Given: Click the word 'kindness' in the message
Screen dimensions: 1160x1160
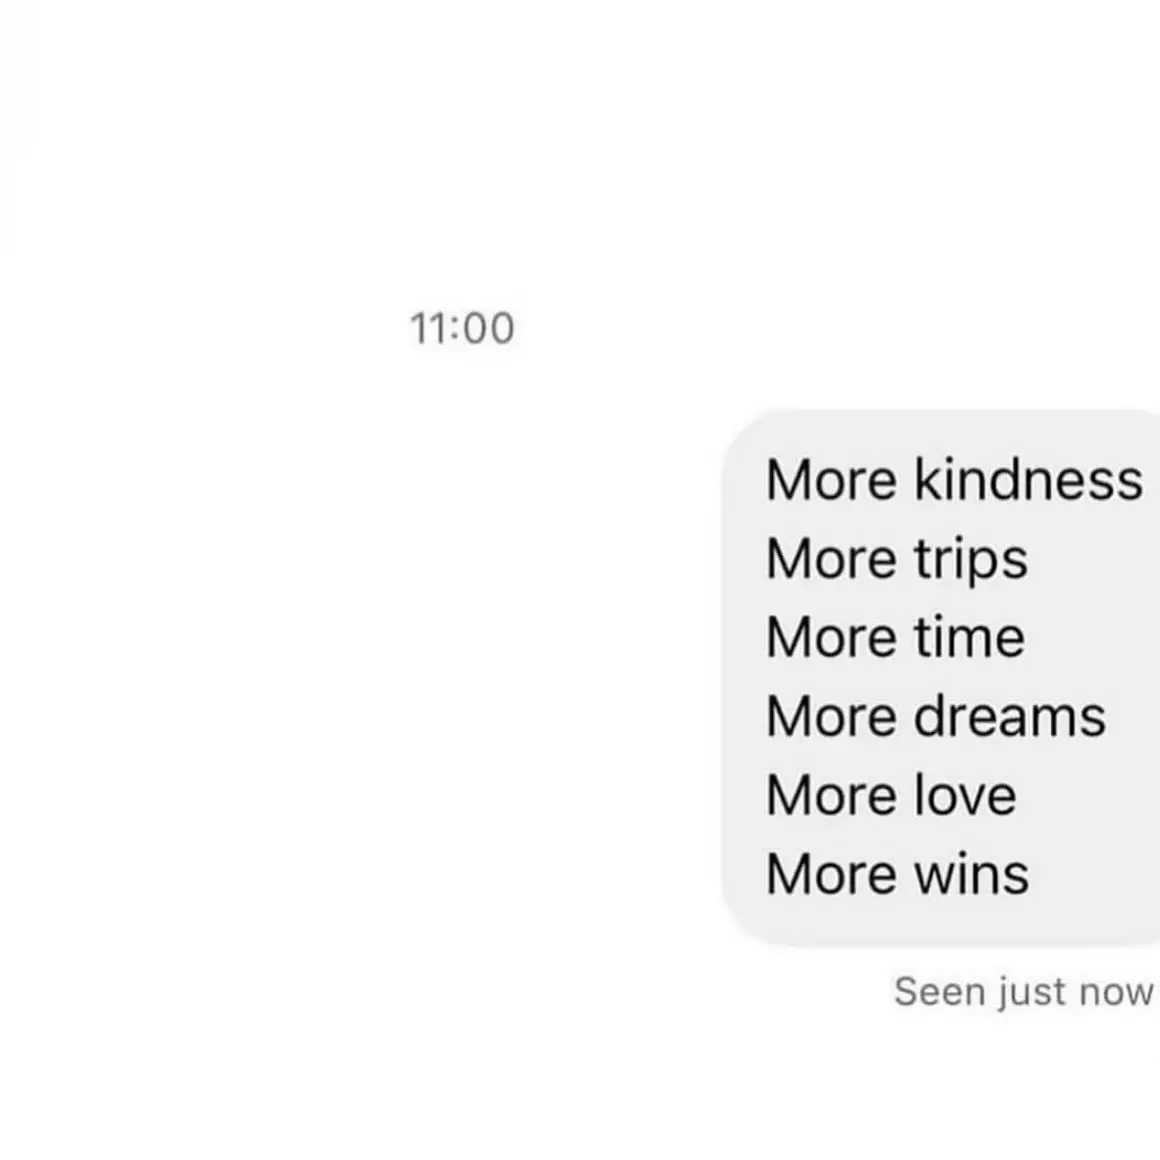Looking at the screenshot, I should [1028, 480].
